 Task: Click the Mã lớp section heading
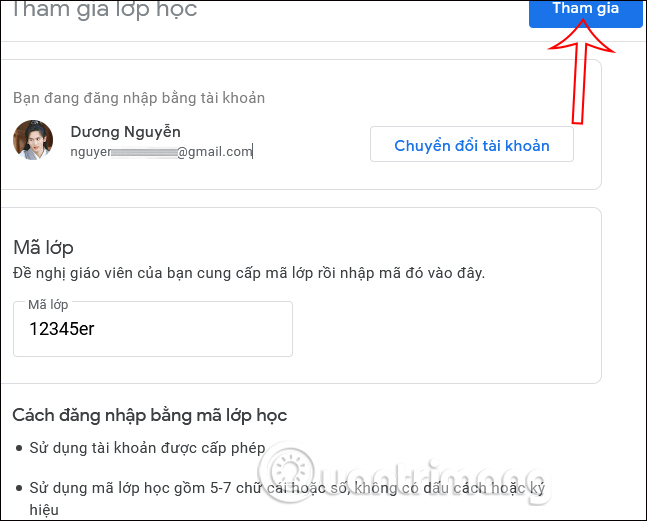tap(43, 248)
